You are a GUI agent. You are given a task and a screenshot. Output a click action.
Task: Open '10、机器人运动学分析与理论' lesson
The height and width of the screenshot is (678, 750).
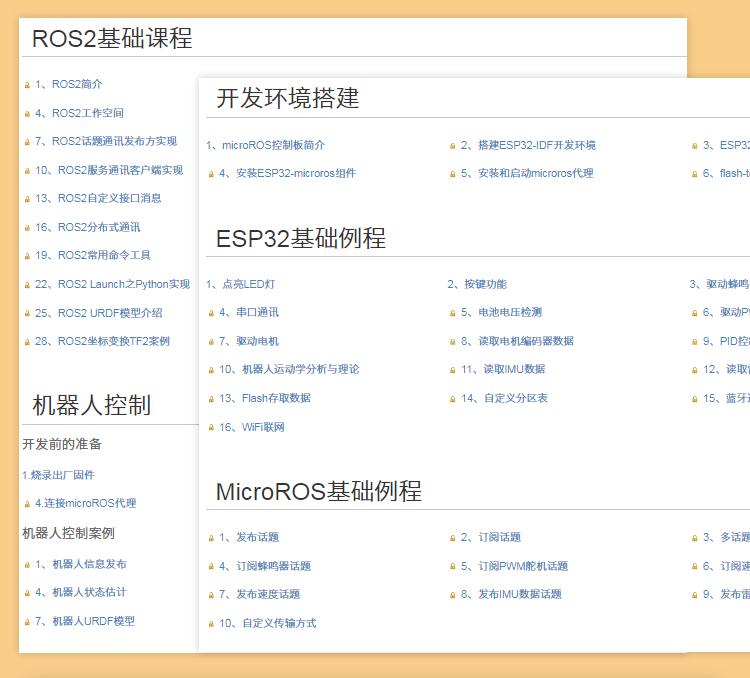pyautogui.click(x=289, y=369)
